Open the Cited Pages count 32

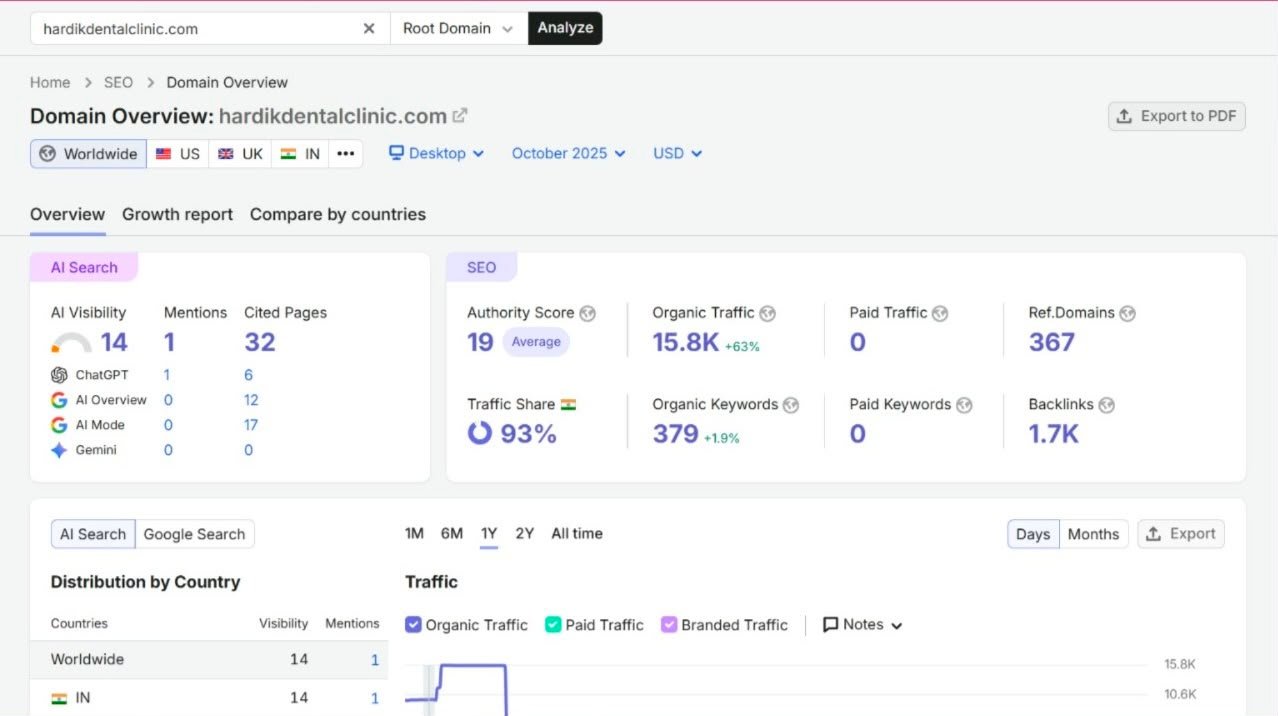[260, 342]
